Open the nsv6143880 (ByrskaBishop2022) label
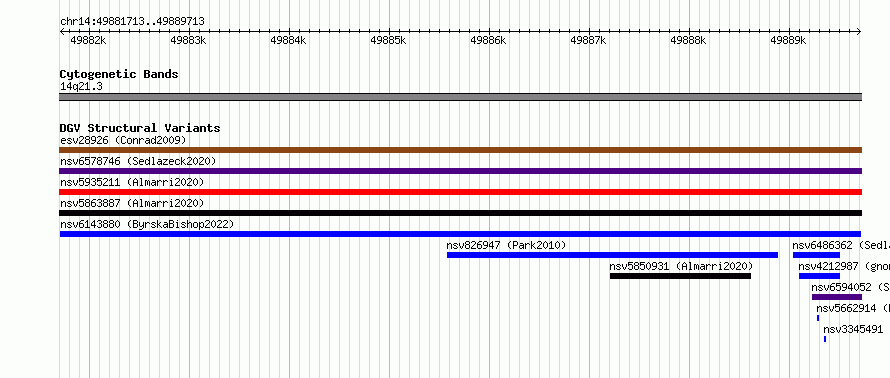 [147, 224]
